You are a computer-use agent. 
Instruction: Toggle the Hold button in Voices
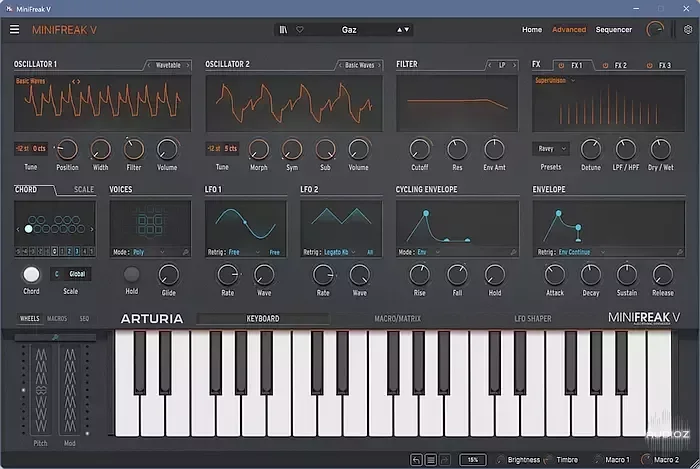click(x=131, y=274)
